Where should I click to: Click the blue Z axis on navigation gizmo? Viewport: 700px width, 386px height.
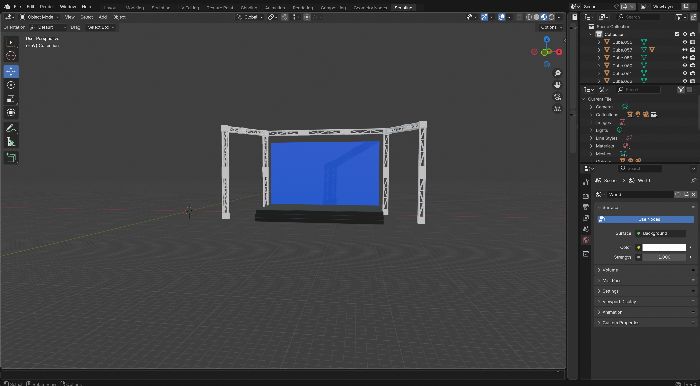[547, 39]
